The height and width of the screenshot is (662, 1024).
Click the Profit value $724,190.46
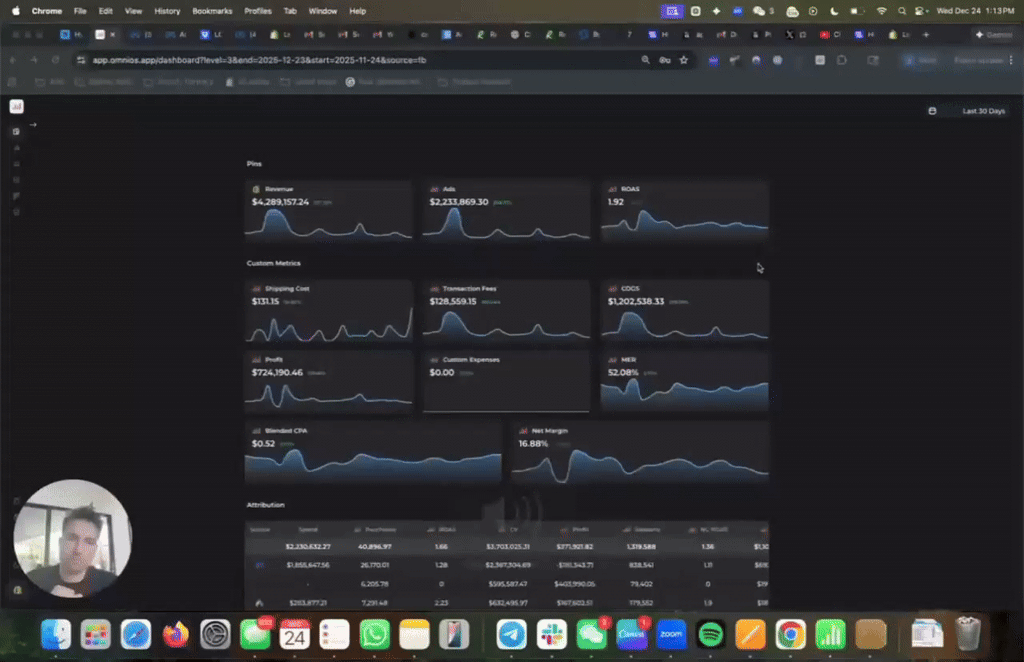(277, 372)
